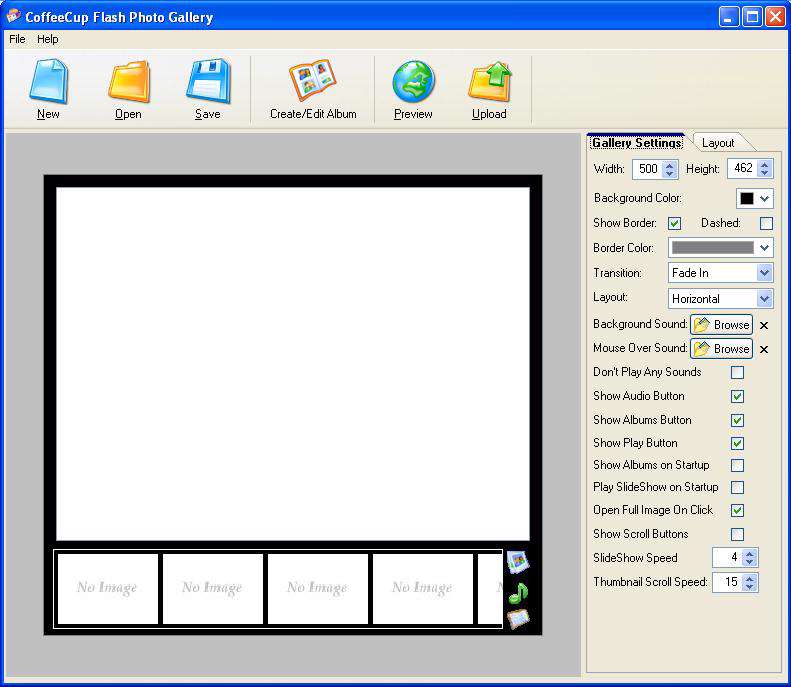Click the albums photo icon in gallery preview

[x=518, y=562]
